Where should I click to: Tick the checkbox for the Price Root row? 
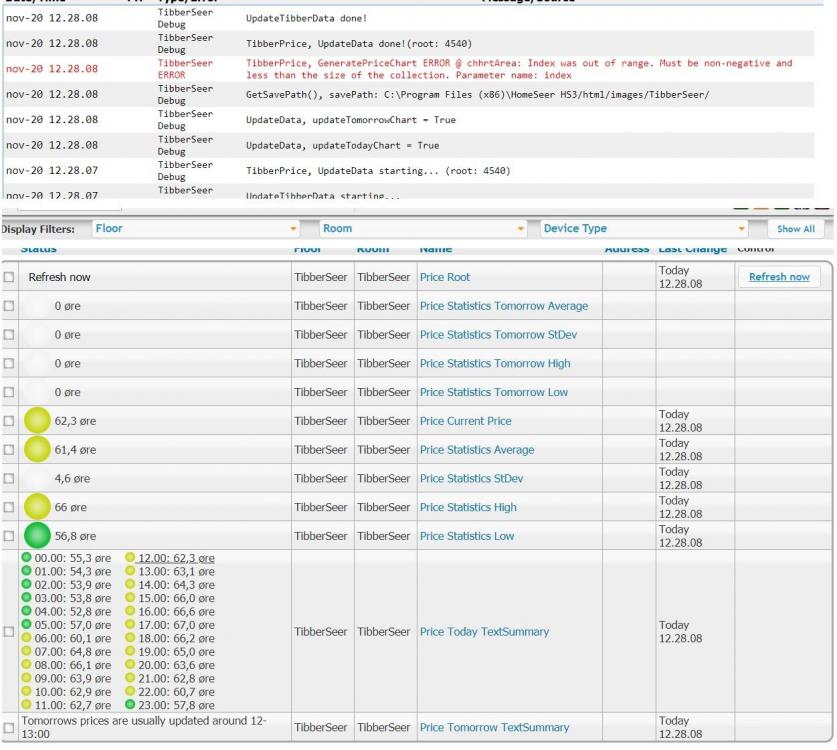(9, 277)
